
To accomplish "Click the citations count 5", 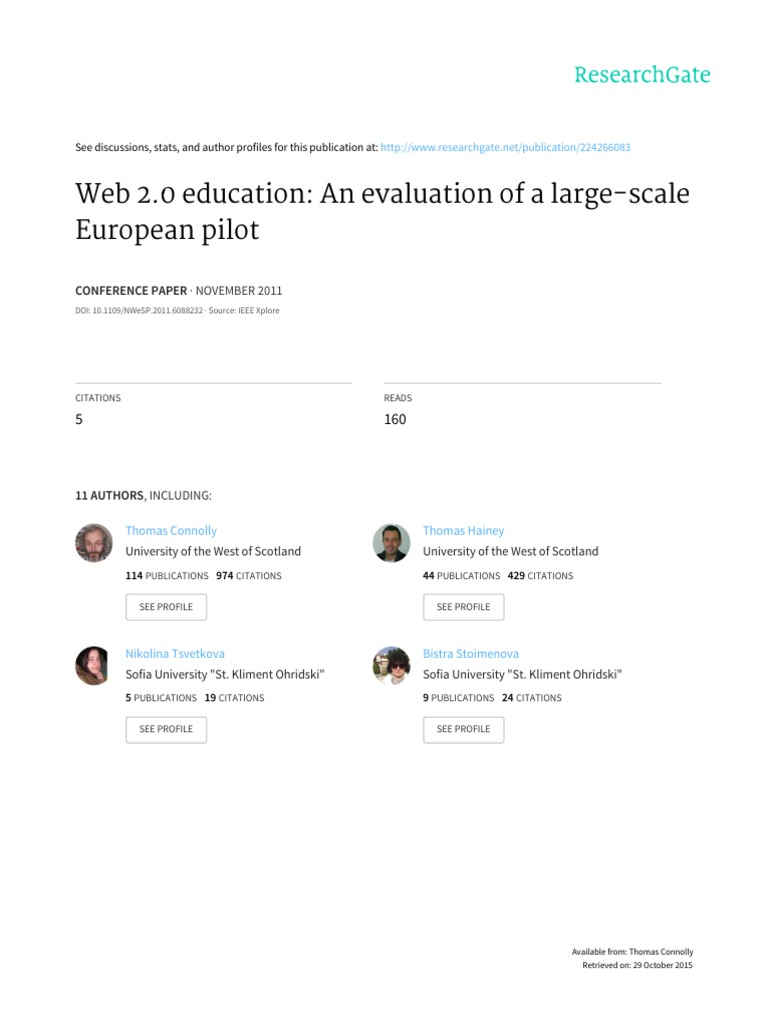I will point(79,420).
